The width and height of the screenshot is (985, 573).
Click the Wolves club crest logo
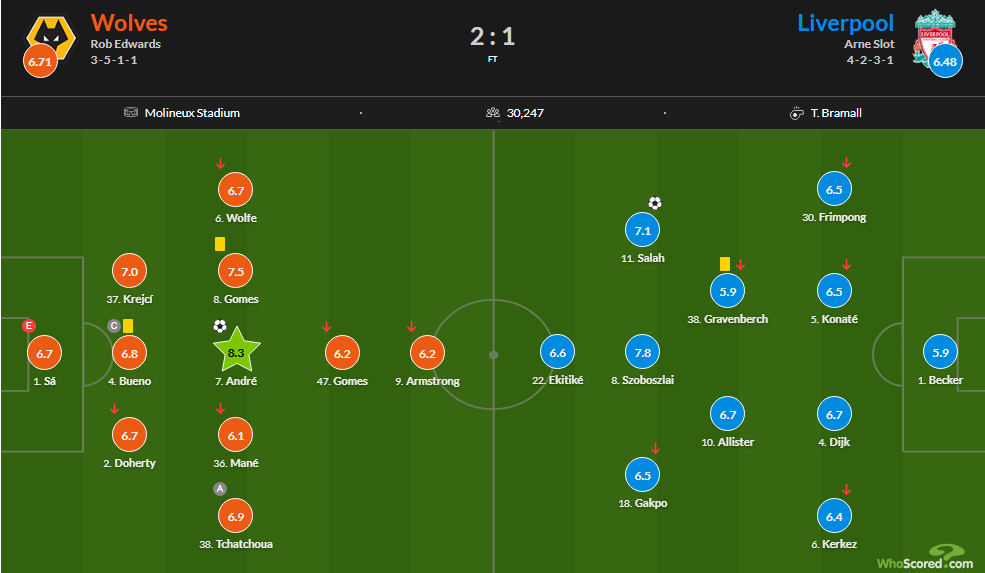click(52, 38)
